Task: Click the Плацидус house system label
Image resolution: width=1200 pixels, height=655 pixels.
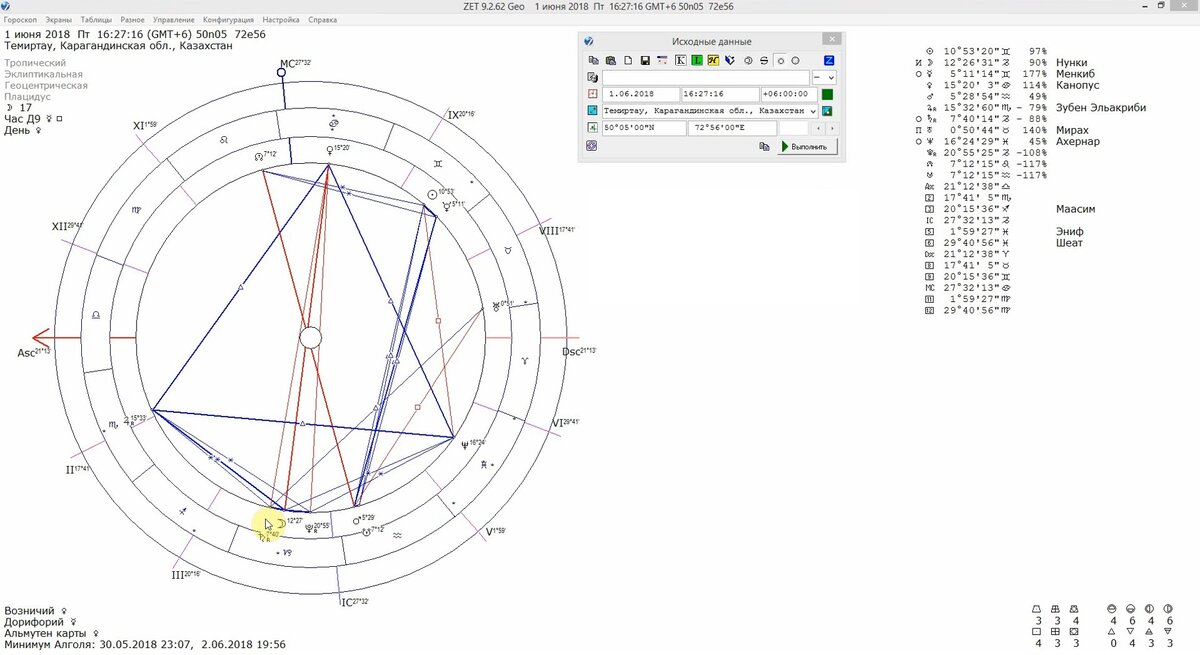Action: pos(27,97)
